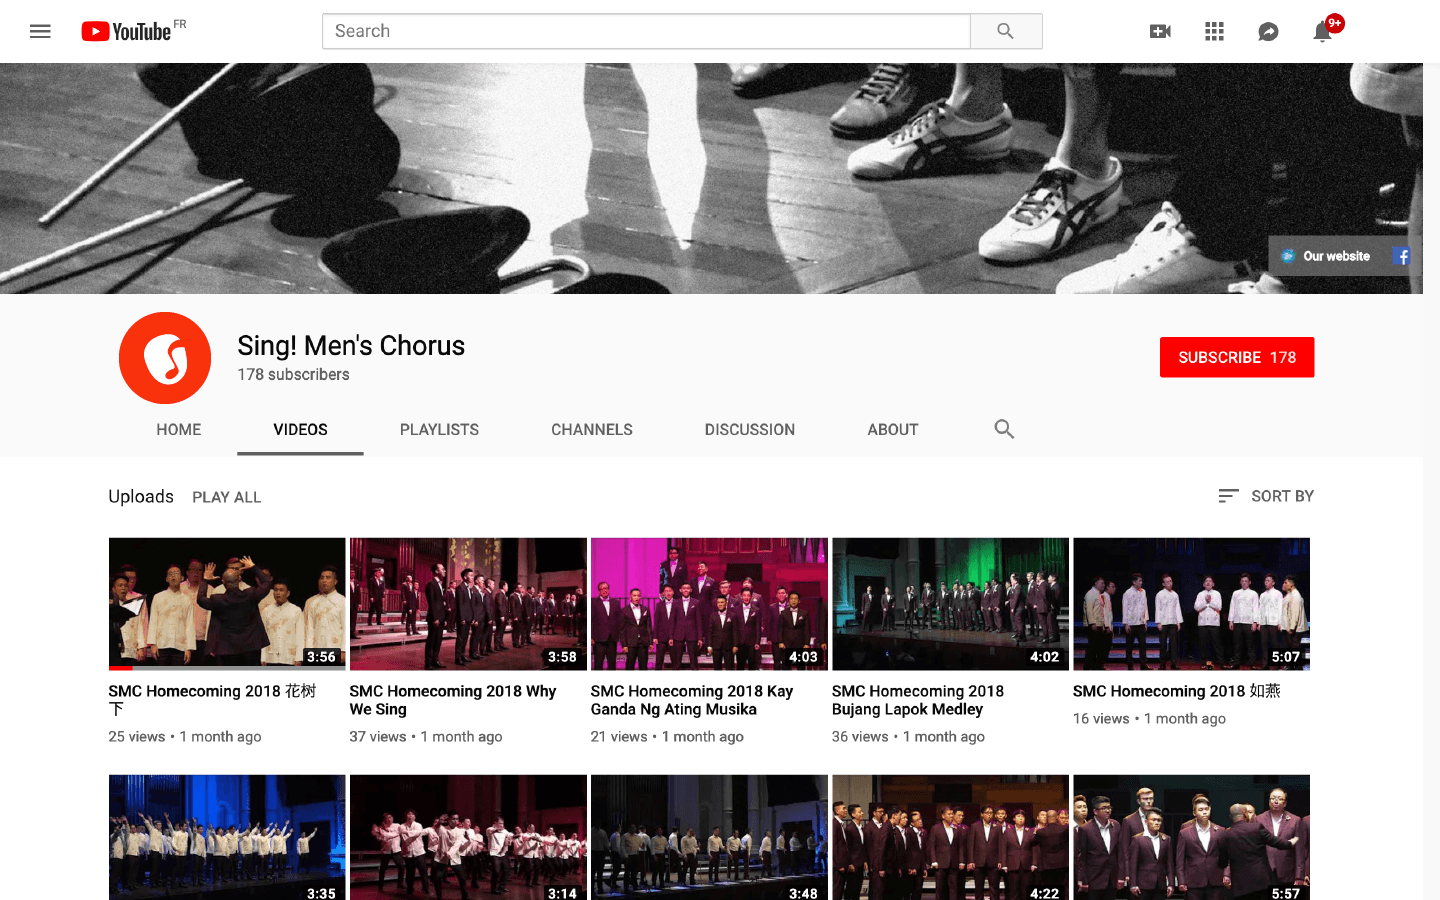
Task: Open Why We Sing video thumbnail
Action: point(468,604)
